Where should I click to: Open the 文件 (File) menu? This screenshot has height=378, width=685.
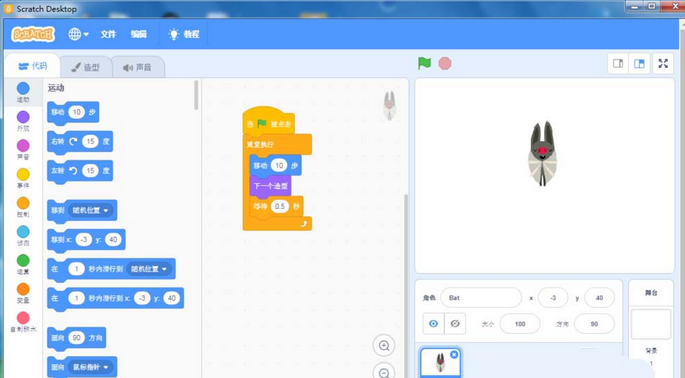[108, 34]
